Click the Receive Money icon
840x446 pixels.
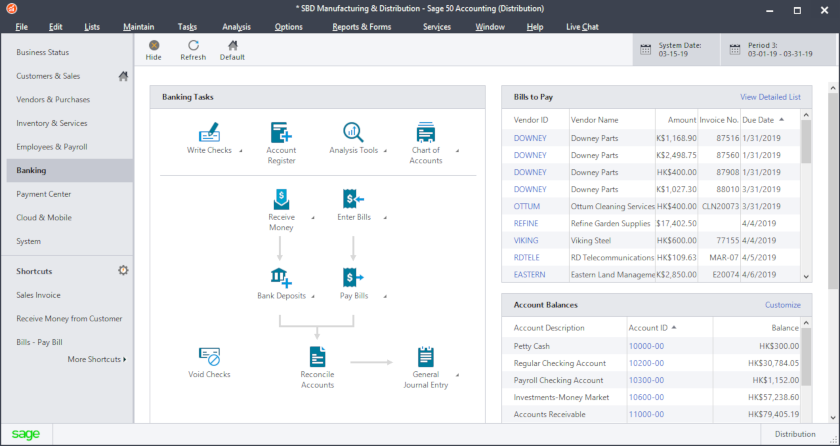click(x=281, y=198)
